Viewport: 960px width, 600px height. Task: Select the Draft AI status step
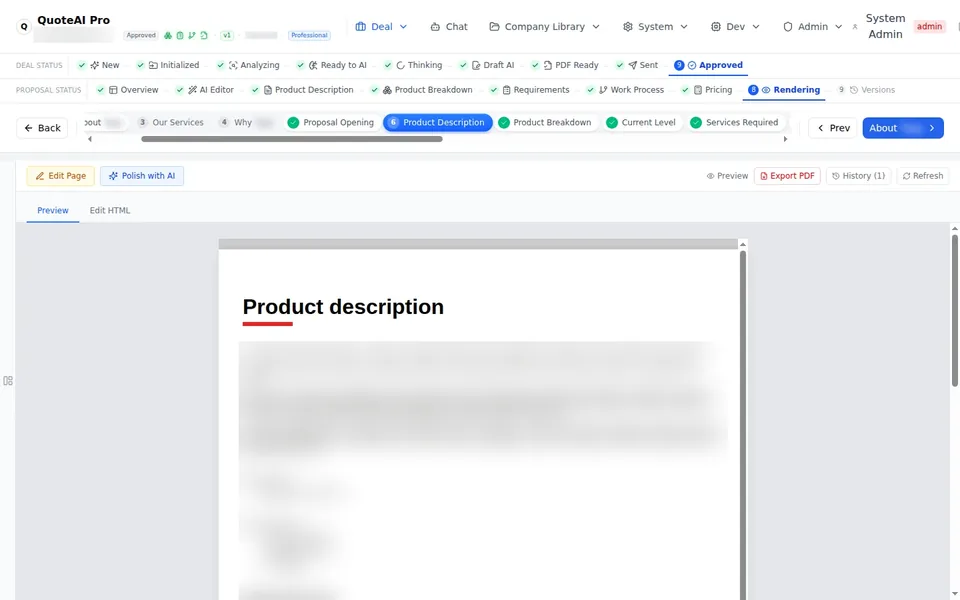click(x=487, y=65)
